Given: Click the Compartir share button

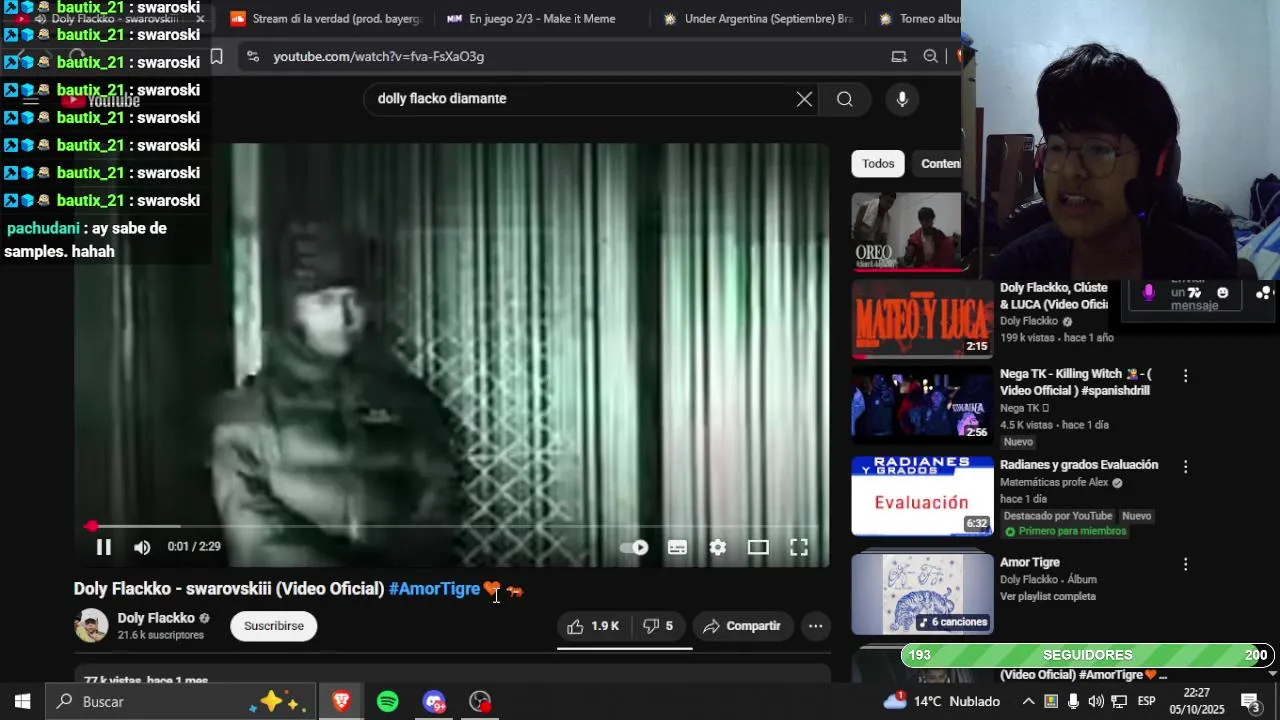Looking at the screenshot, I should 741,626.
